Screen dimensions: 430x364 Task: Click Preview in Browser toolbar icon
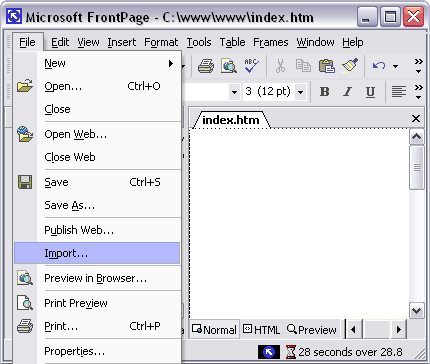(x=229, y=66)
